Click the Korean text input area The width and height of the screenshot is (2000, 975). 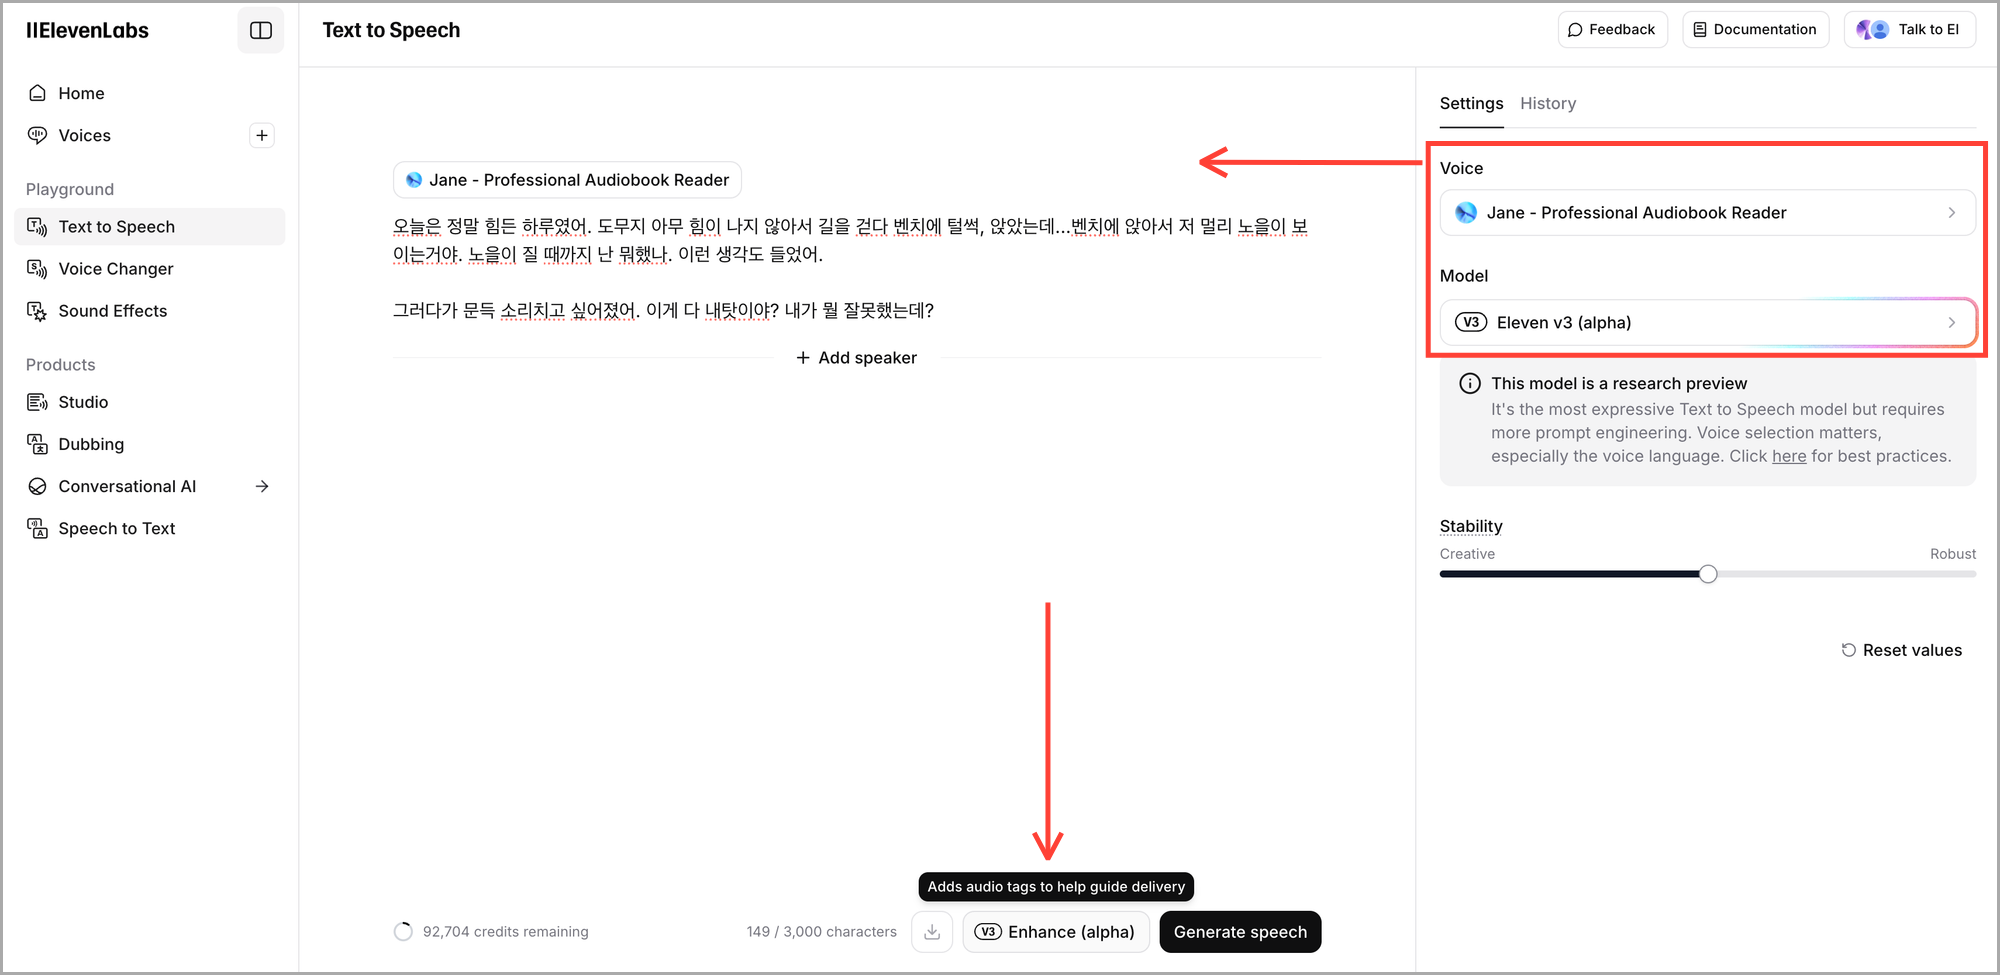tap(857, 269)
